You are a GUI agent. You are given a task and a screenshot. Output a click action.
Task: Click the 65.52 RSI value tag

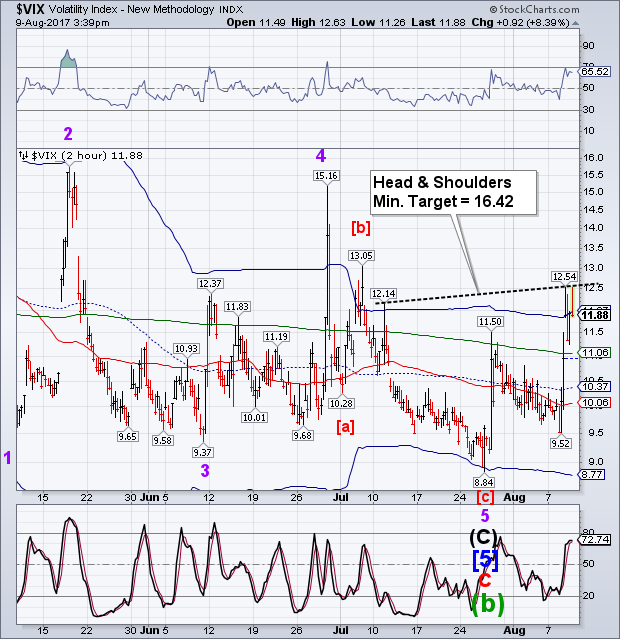point(595,72)
